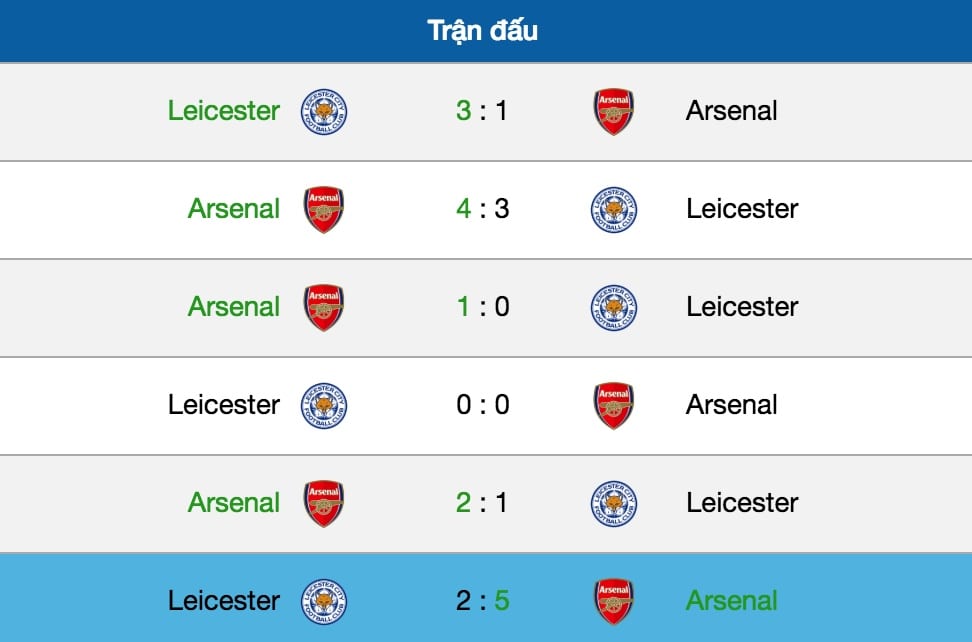This screenshot has height=642, width=972.
Task: Select the Arsenal crest in the 1:0 match
Action: pos(322,307)
